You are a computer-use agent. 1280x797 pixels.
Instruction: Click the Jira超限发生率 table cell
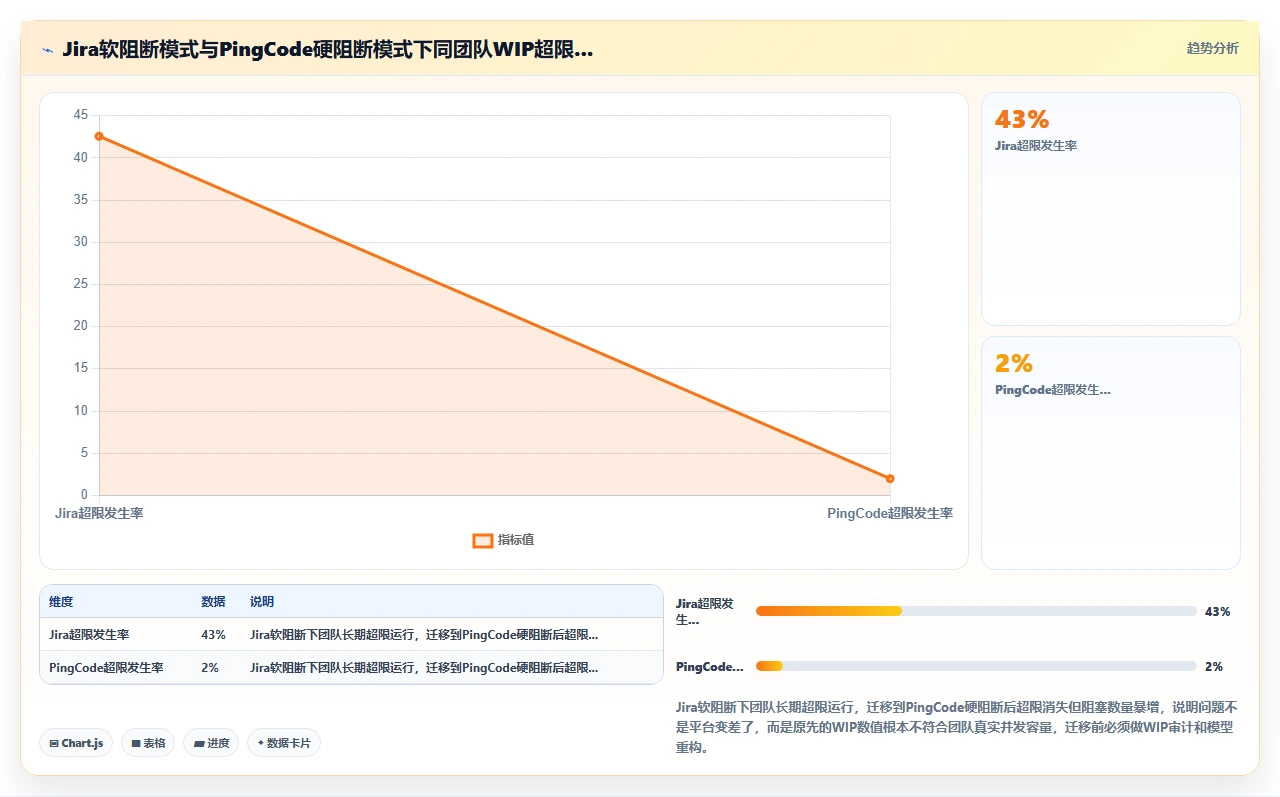click(x=89, y=635)
